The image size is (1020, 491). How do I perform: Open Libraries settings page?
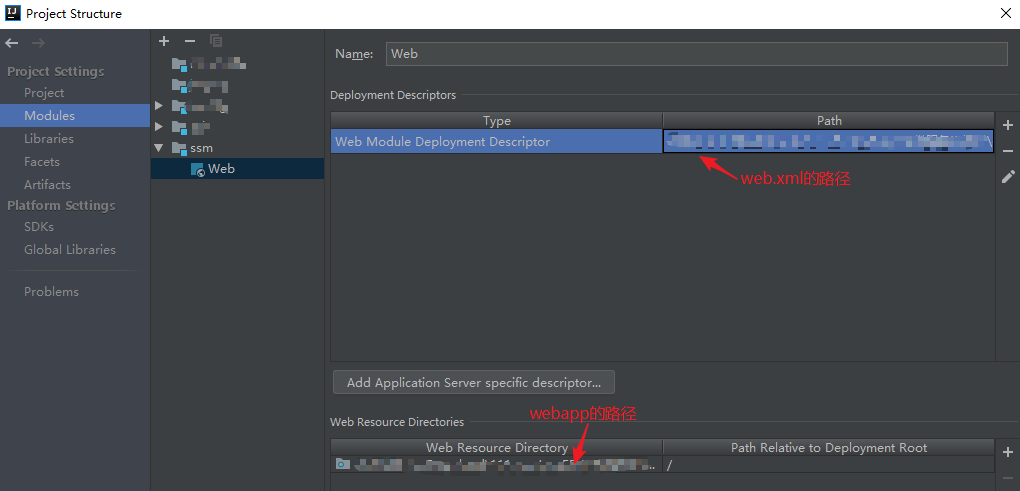click(49, 139)
